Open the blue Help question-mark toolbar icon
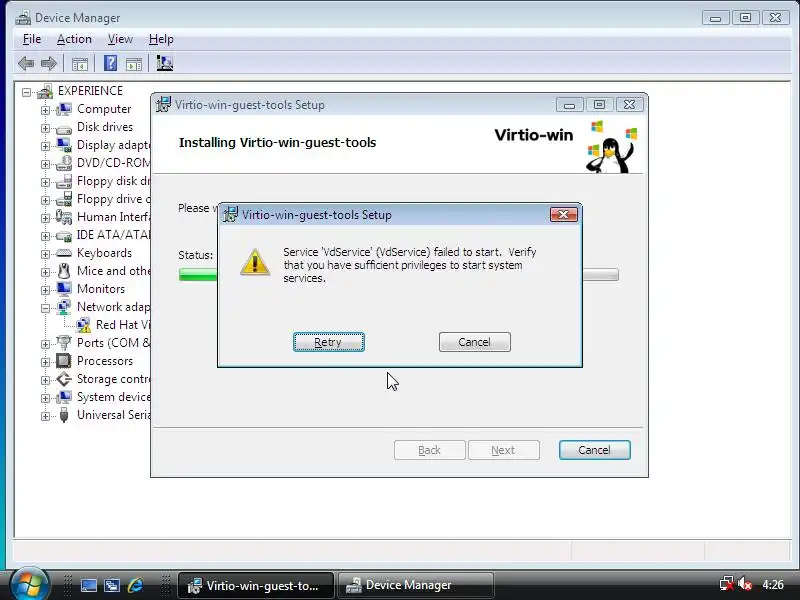Screen dimensions: 800x600 pyautogui.click(x=110, y=63)
